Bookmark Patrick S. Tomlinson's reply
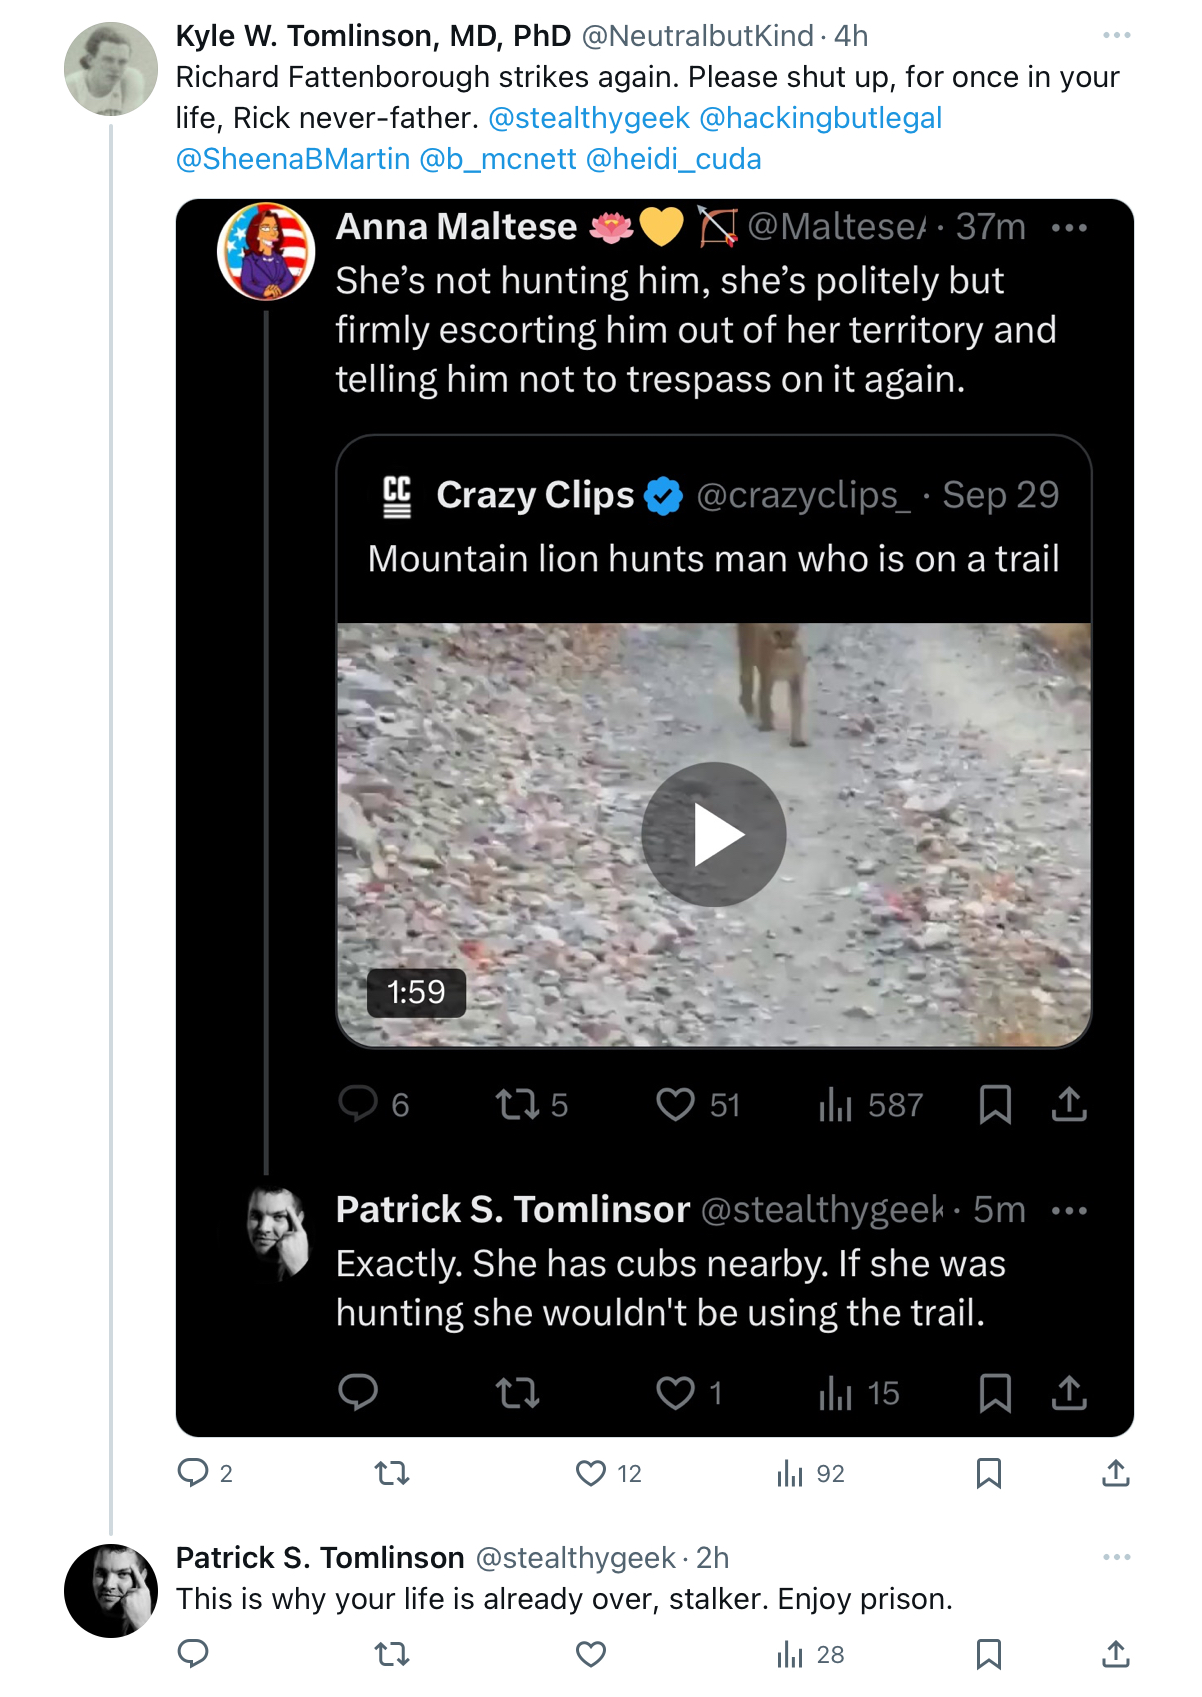 (989, 1654)
